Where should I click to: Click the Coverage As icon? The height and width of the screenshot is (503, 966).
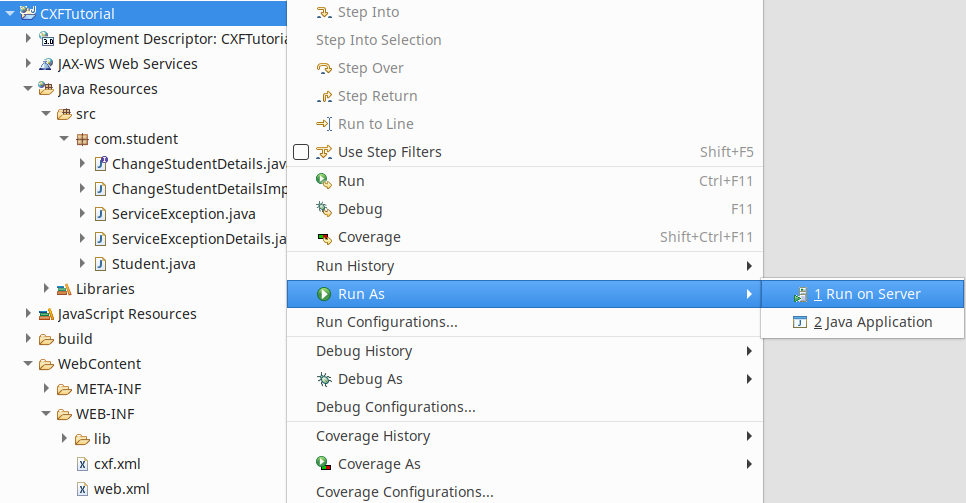(x=323, y=464)
